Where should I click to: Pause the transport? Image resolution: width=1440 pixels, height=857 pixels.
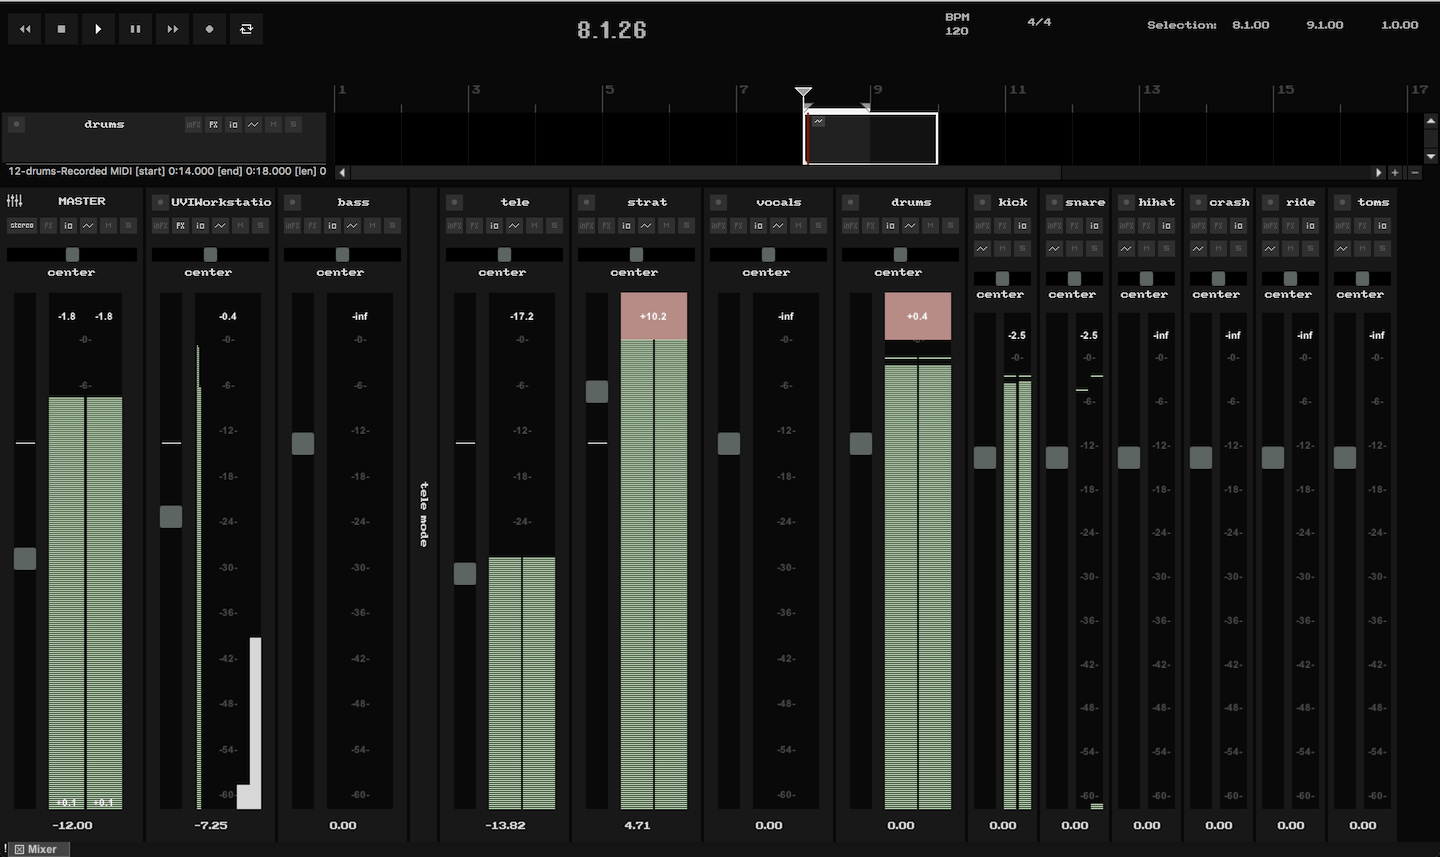point(135,29)
